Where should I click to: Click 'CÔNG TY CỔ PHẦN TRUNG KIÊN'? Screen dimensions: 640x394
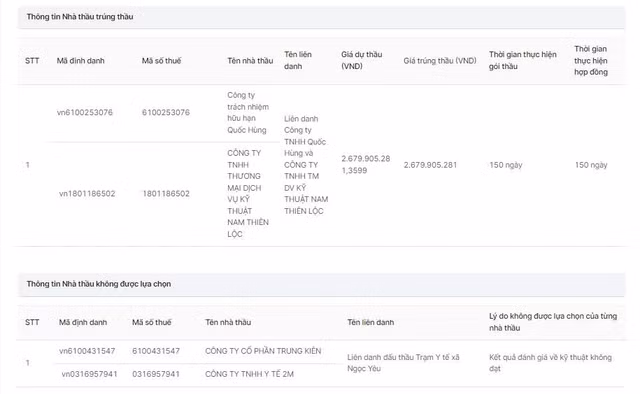pos(263,351)
